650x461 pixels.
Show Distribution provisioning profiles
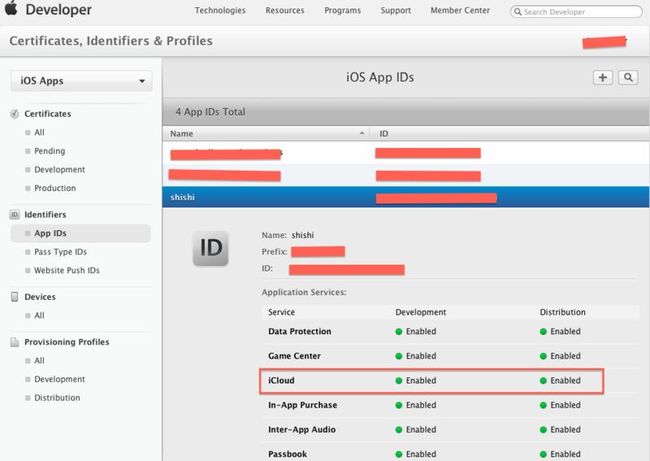point(57,398)
